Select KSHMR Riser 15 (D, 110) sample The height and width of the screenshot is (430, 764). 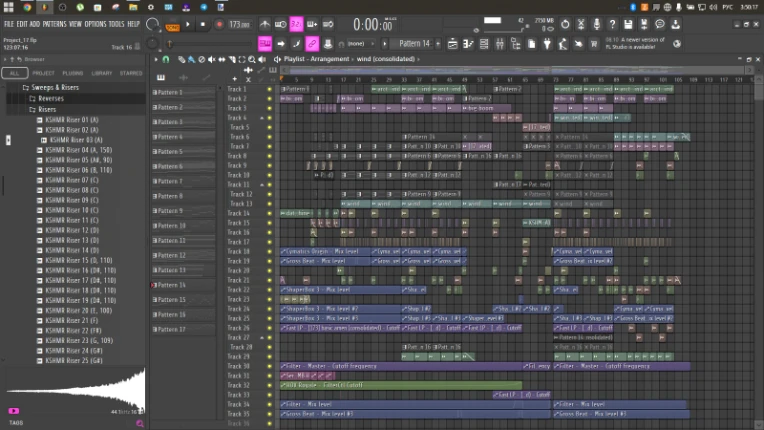coord(78,261)
